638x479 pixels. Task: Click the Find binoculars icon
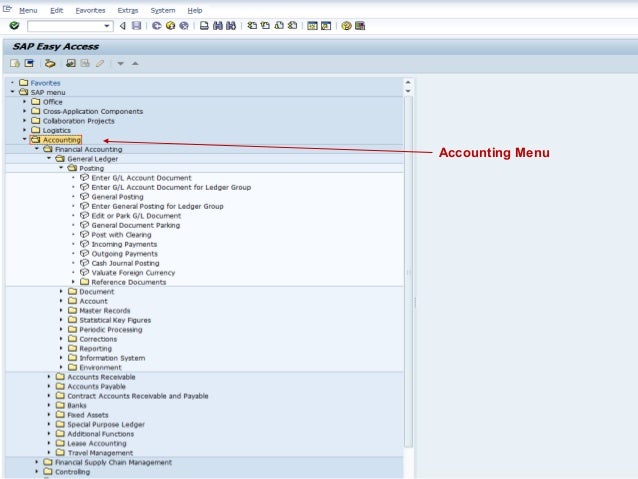tap(218, 26)
